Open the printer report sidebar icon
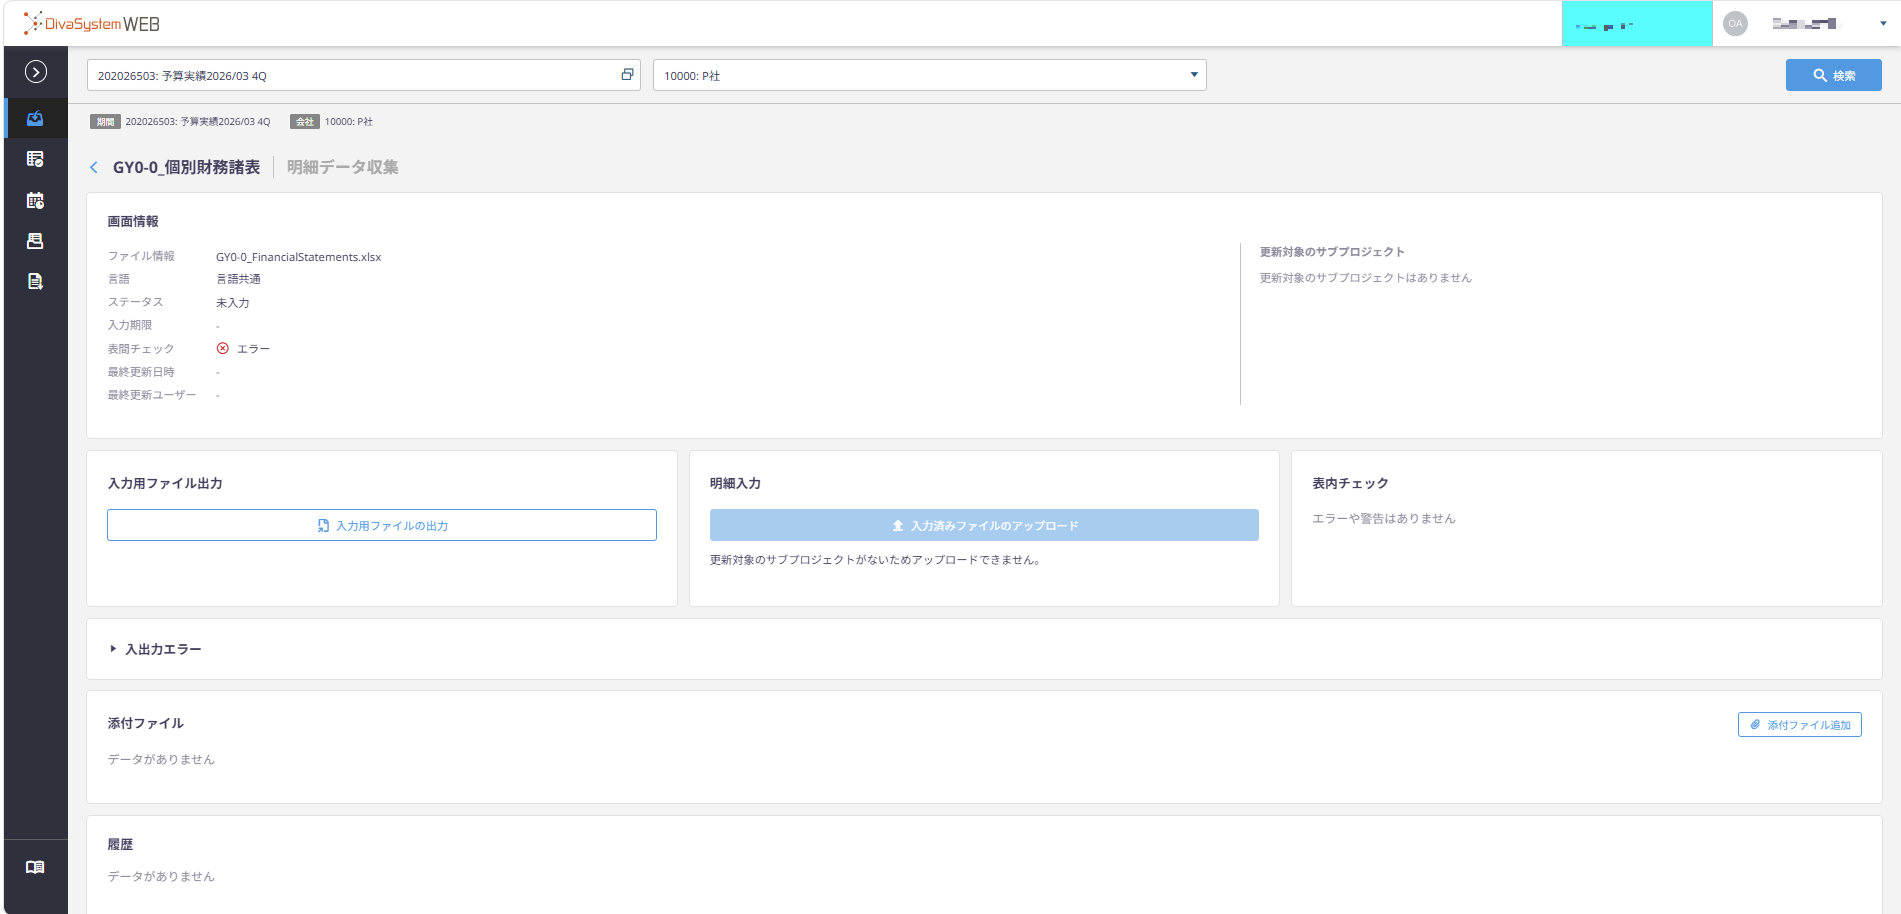The image size is (1901, 914). 35,241
